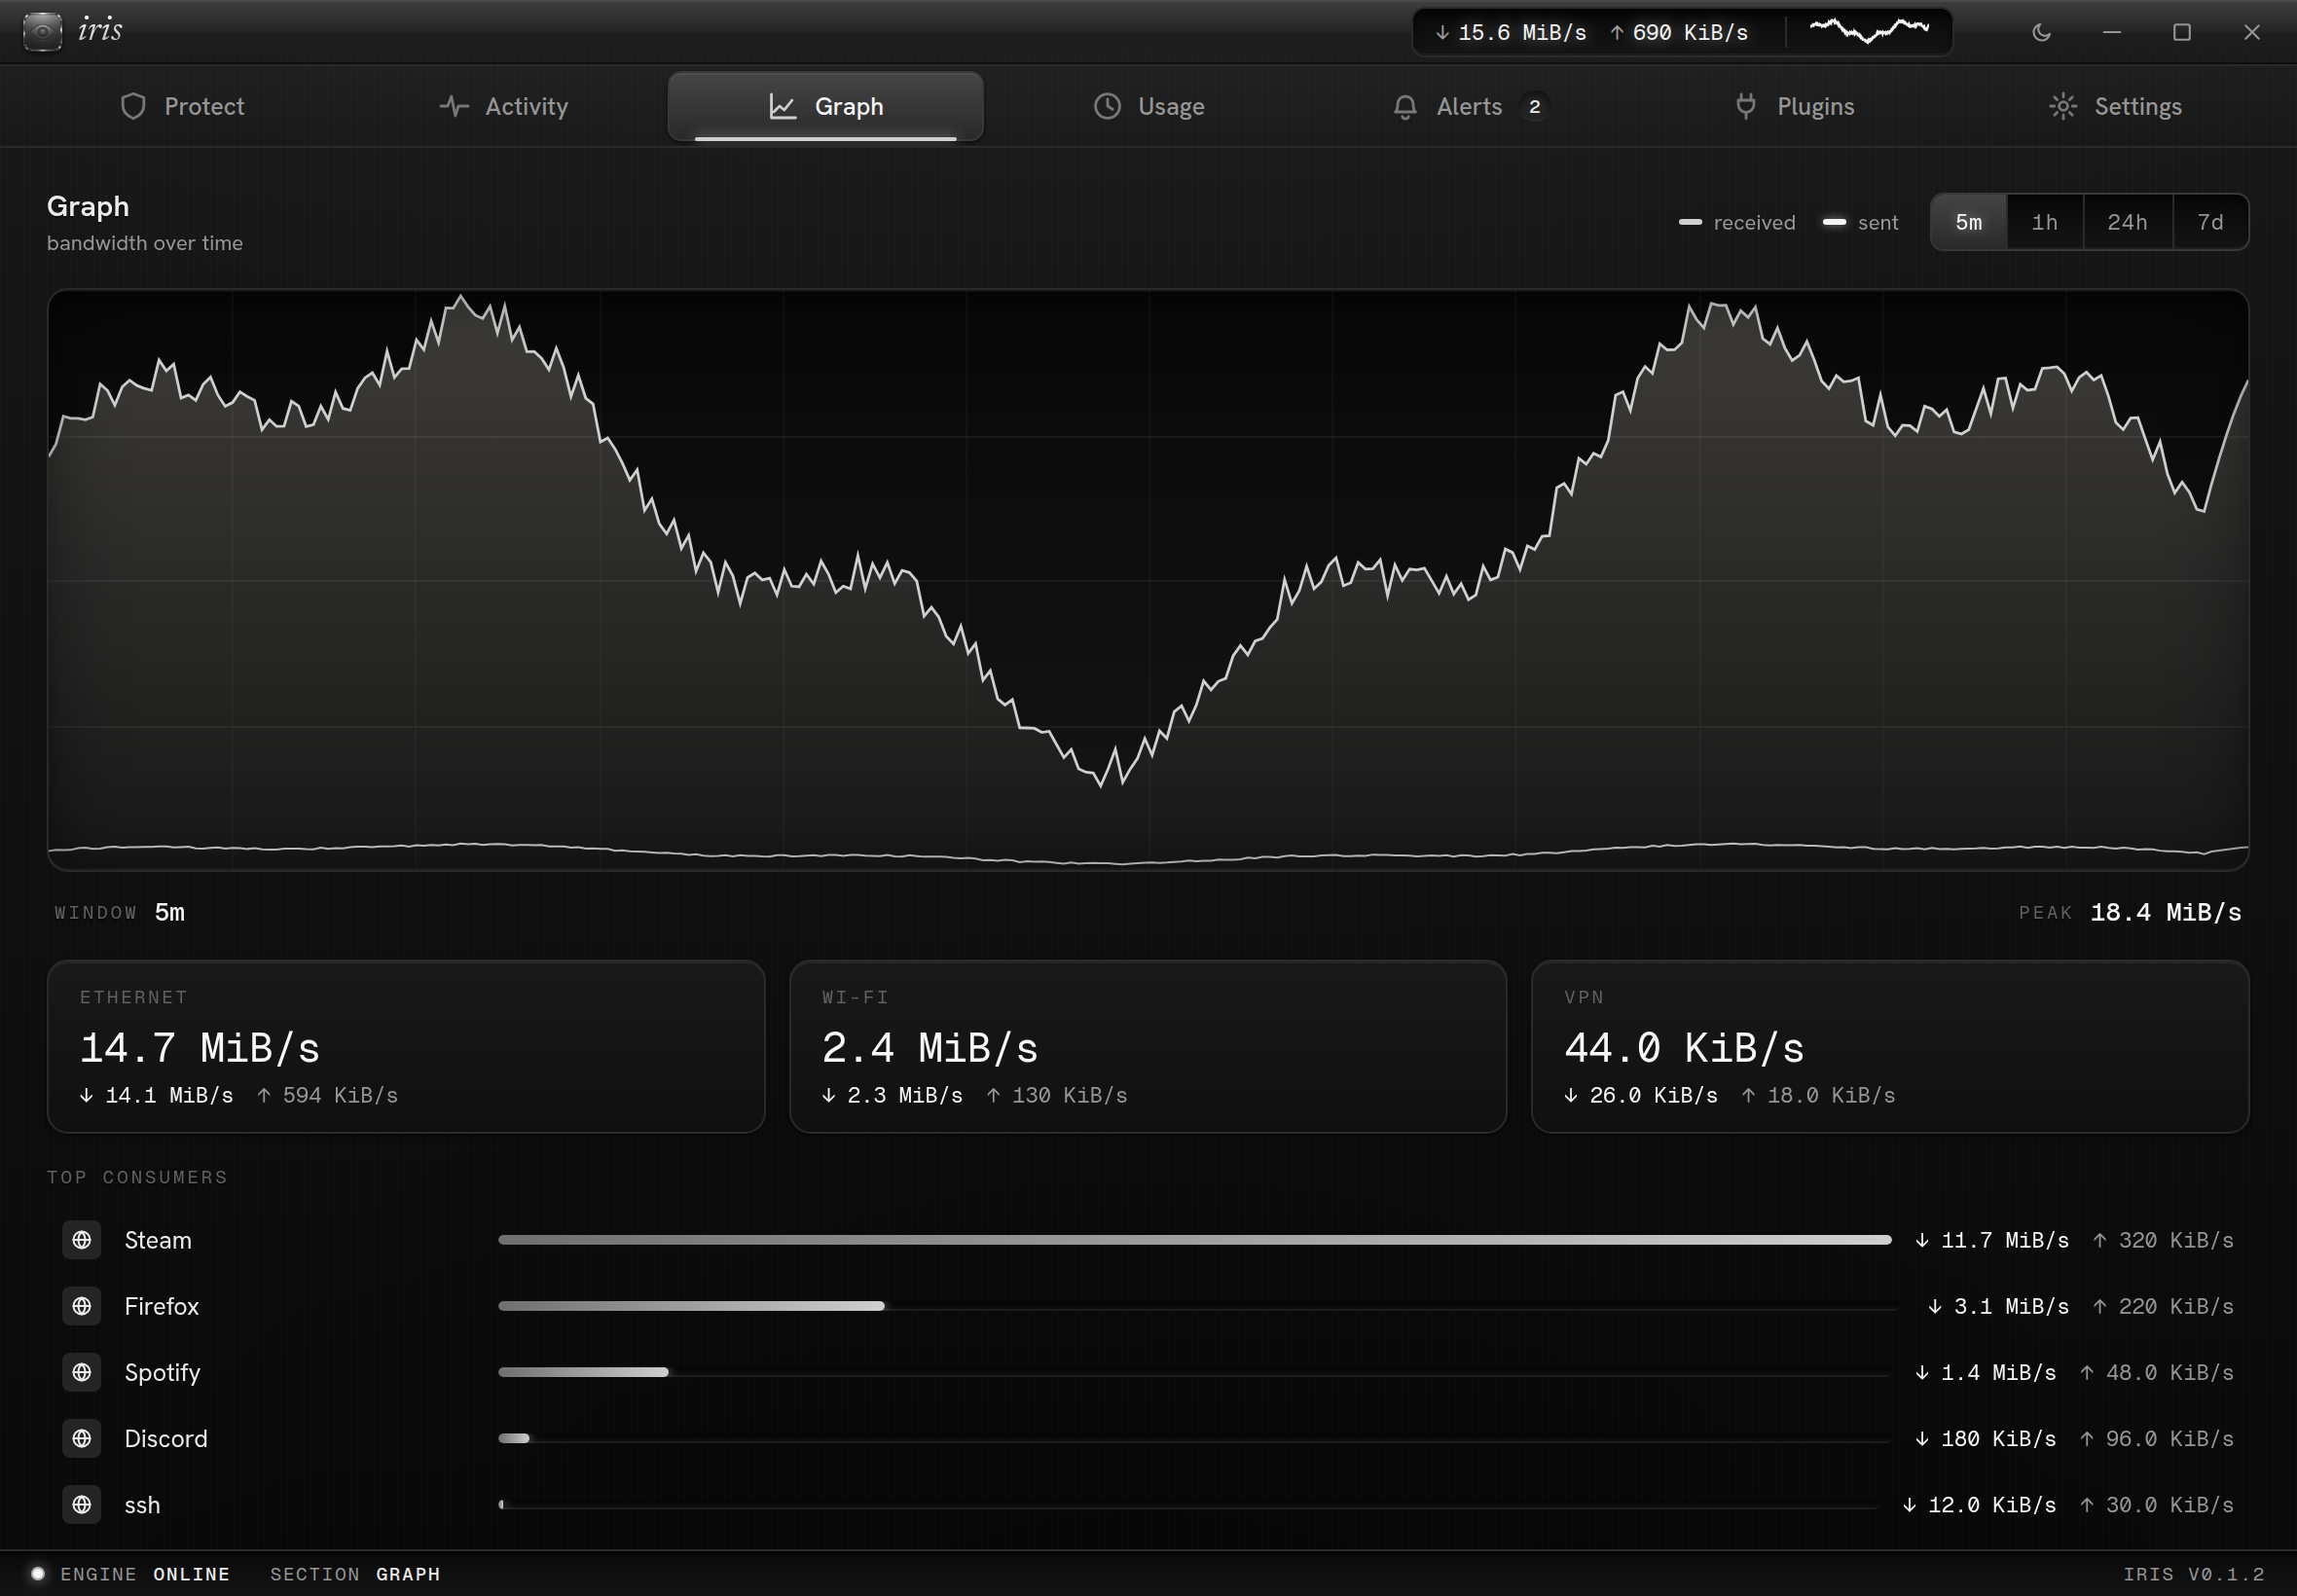Screen dimensions: 2297x1596
Task: Open the Plugins tab
Action: 1792,106
